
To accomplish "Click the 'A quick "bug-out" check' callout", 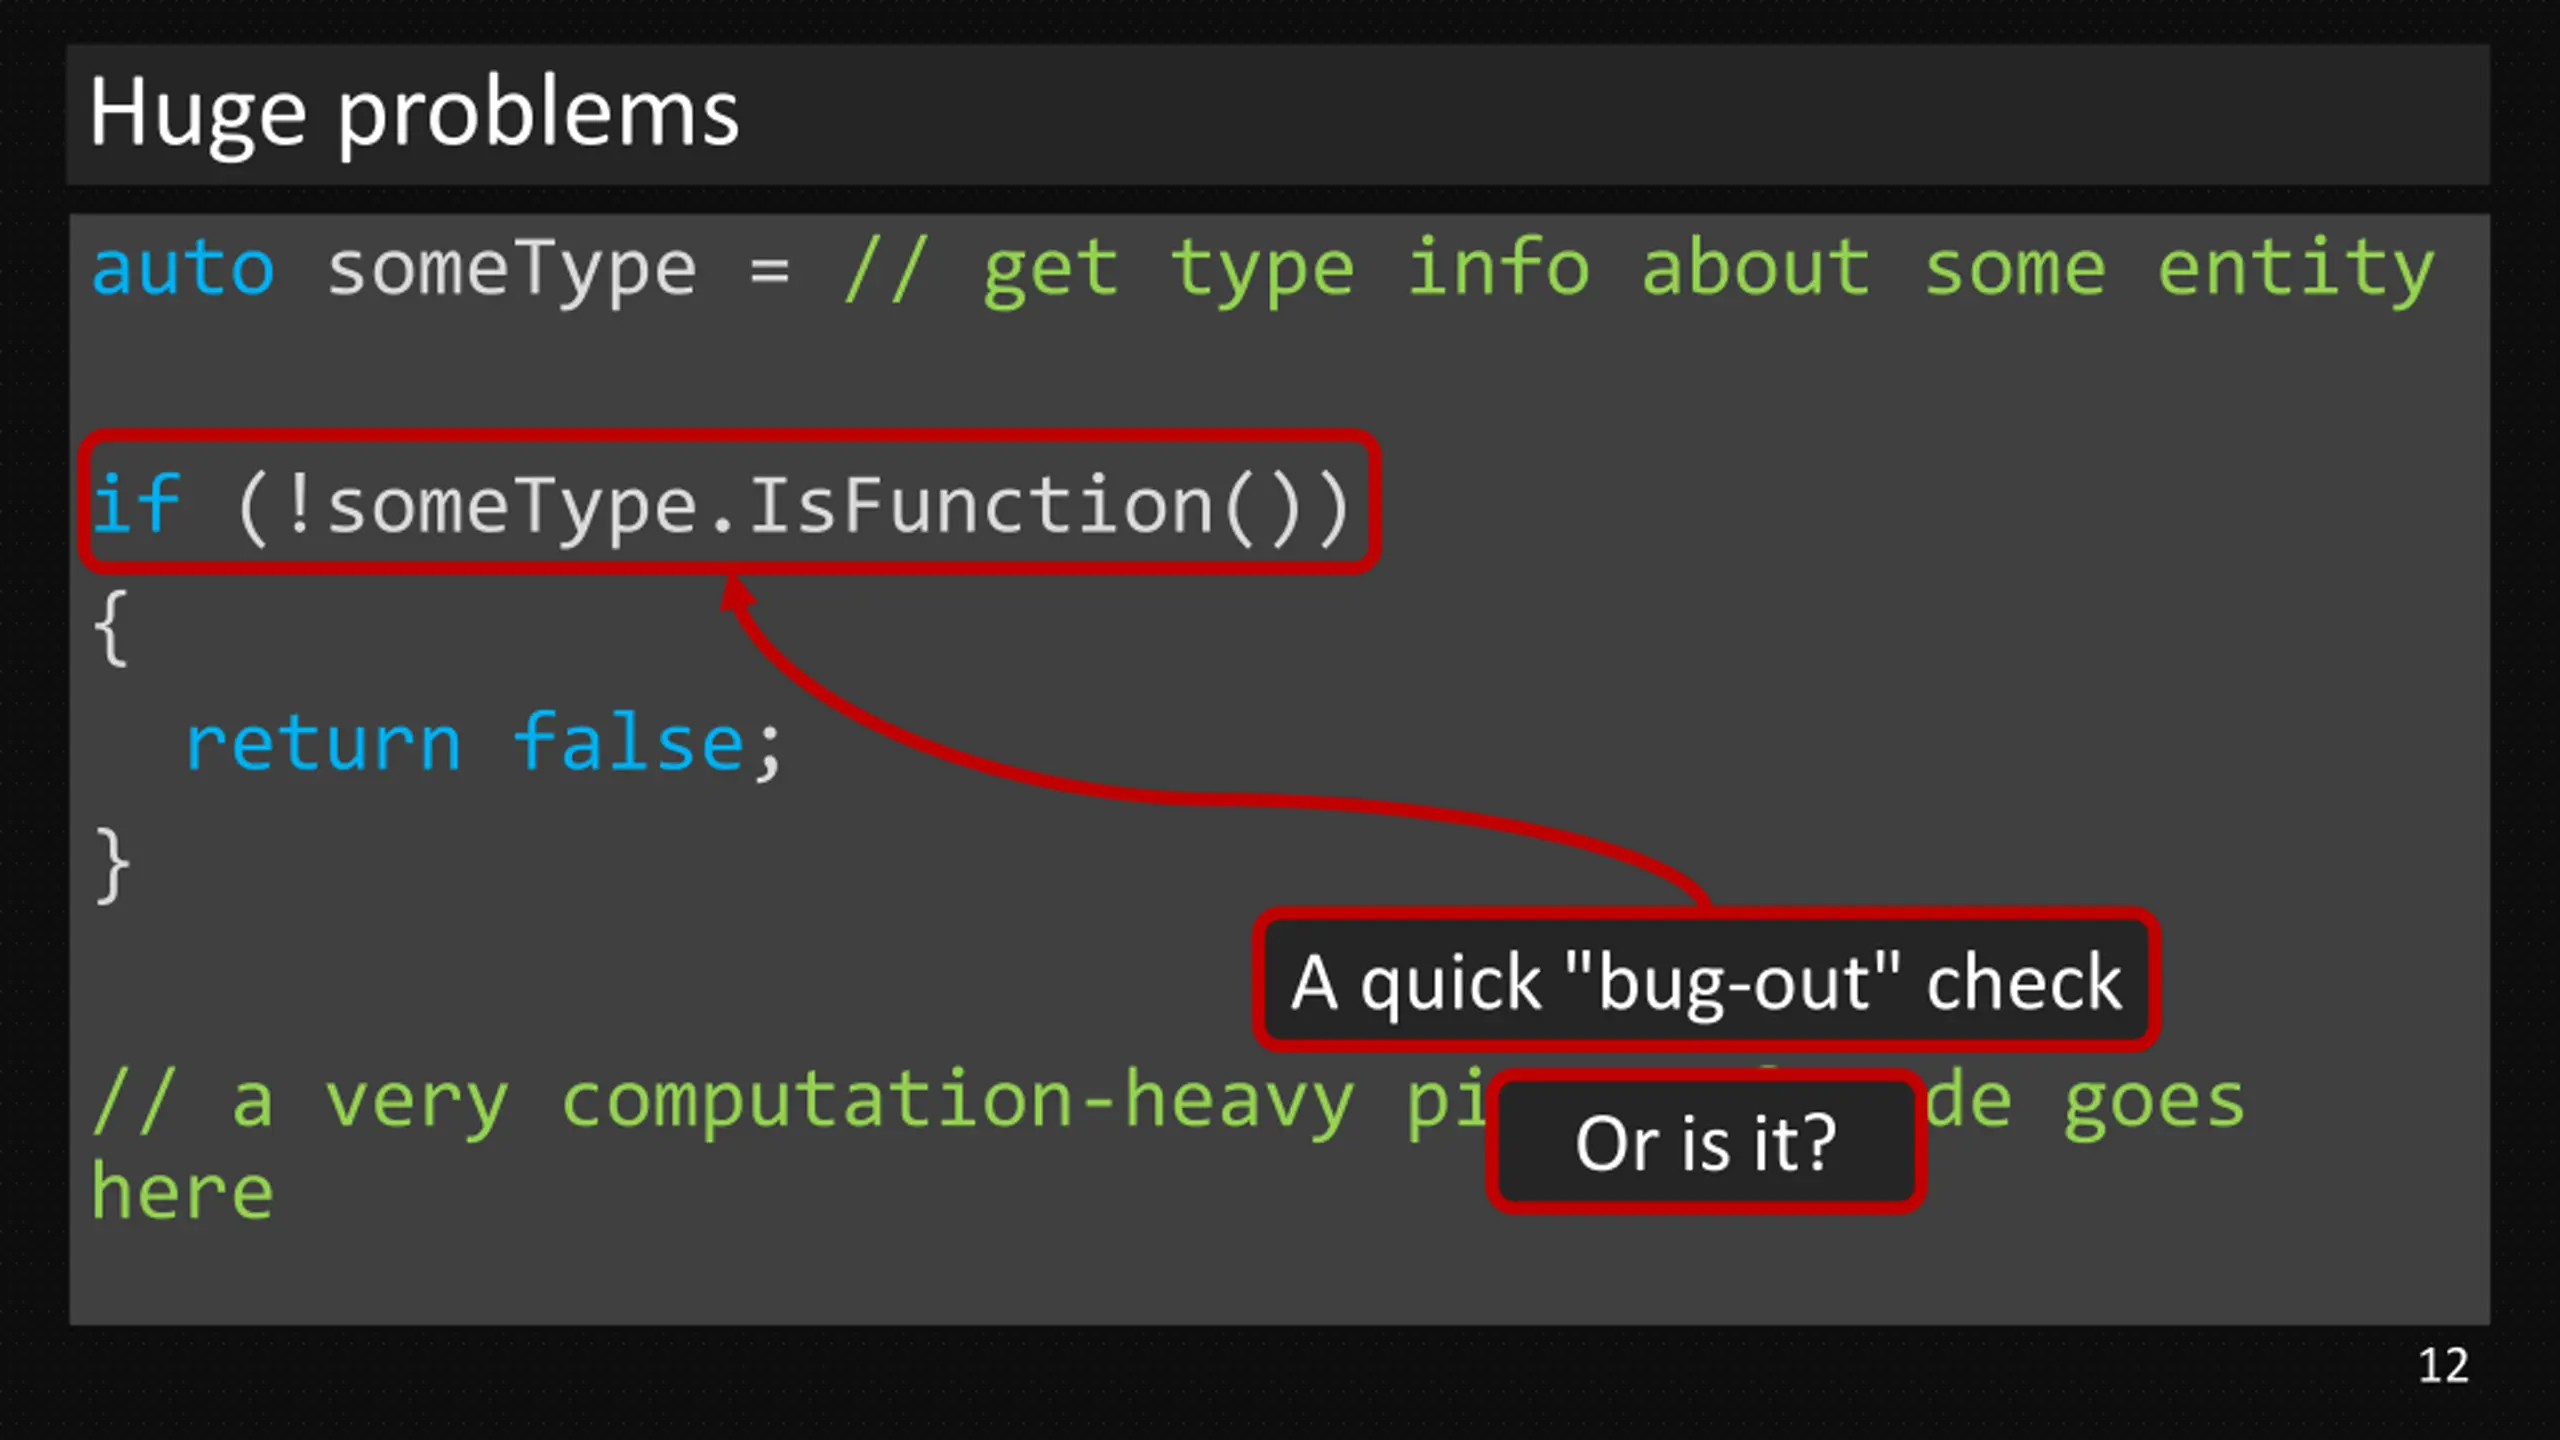I will (x=1706, y=981).
